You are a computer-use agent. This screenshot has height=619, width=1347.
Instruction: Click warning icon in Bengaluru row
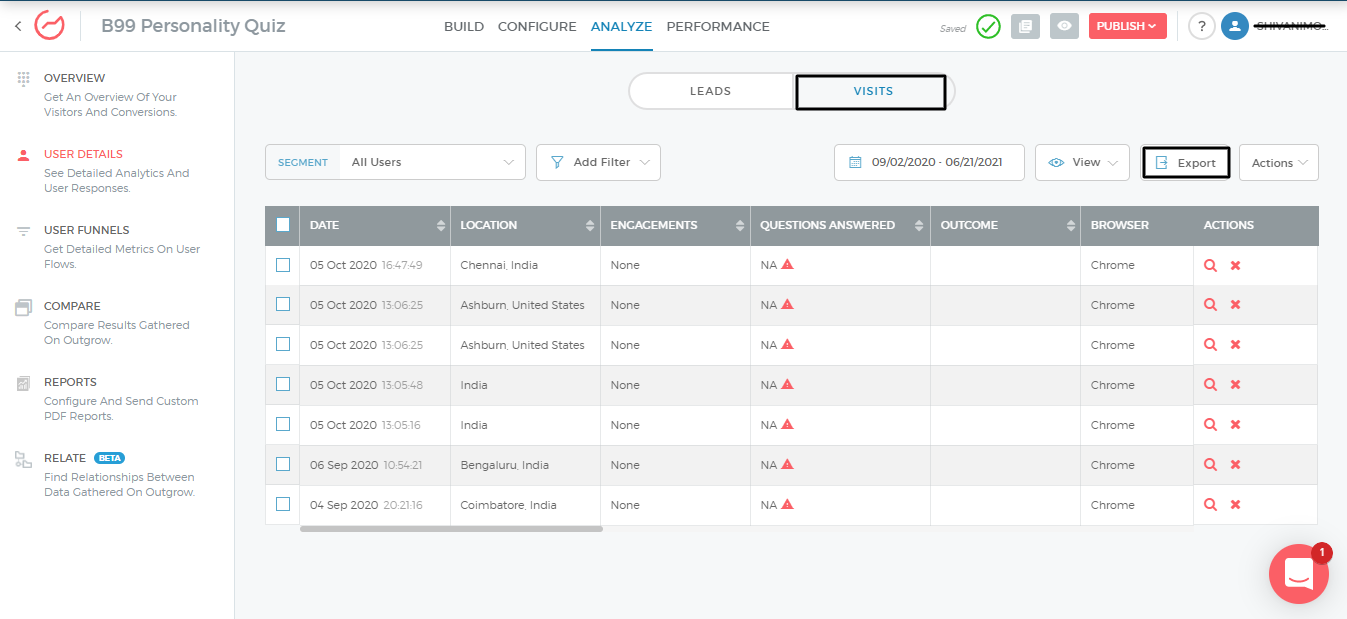pyautogui.click(x=787, y=465)
